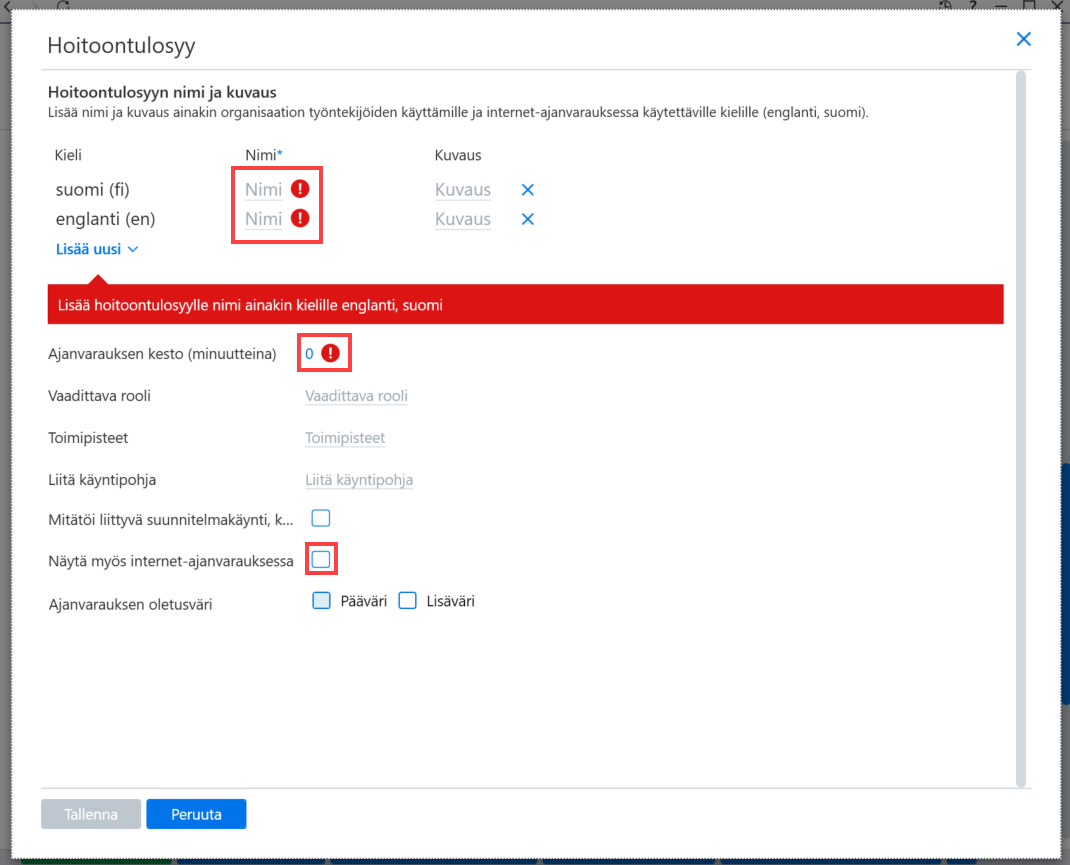
Task: Open the Vaadittava rooli selector
Action: [x=356, y=396]
